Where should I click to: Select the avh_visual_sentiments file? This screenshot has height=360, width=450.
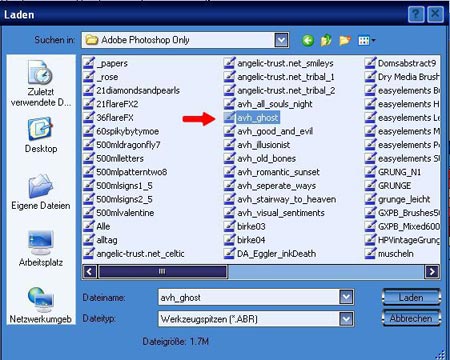(274, 213)
